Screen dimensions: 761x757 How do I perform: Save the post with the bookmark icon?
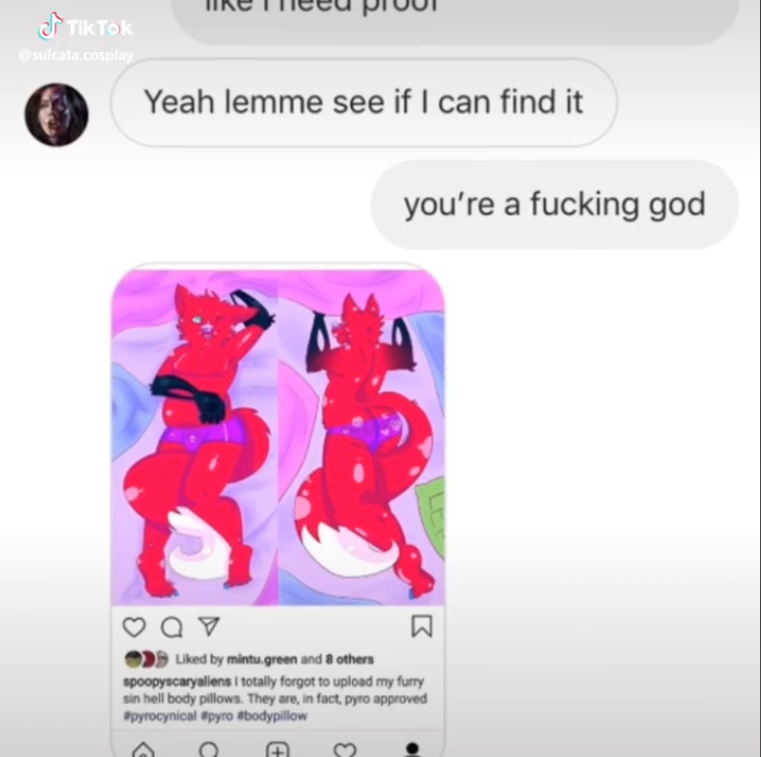click(421, 626)
